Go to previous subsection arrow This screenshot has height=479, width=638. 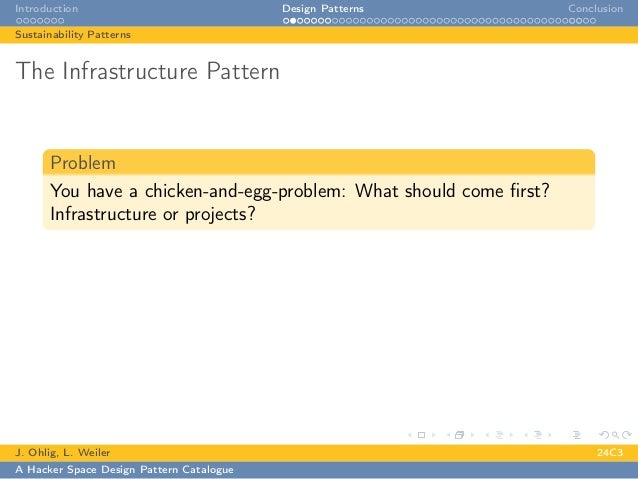pyautogui.click(x=487, y=435)
